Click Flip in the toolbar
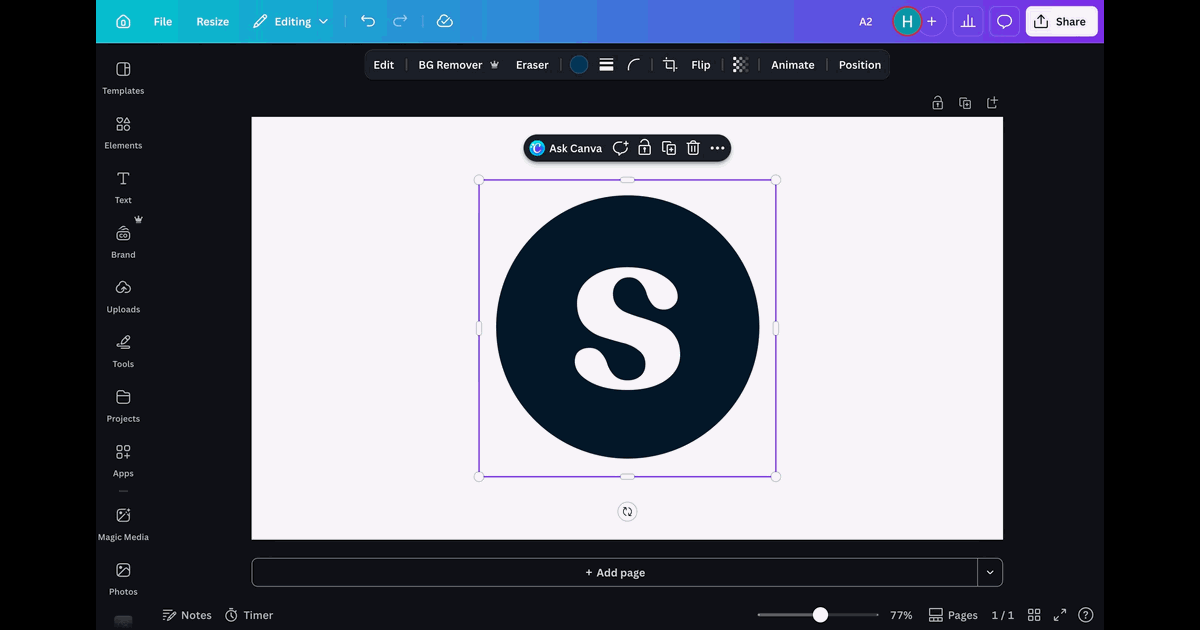This screenshot has width=1200, height=630. click(701, 65)
